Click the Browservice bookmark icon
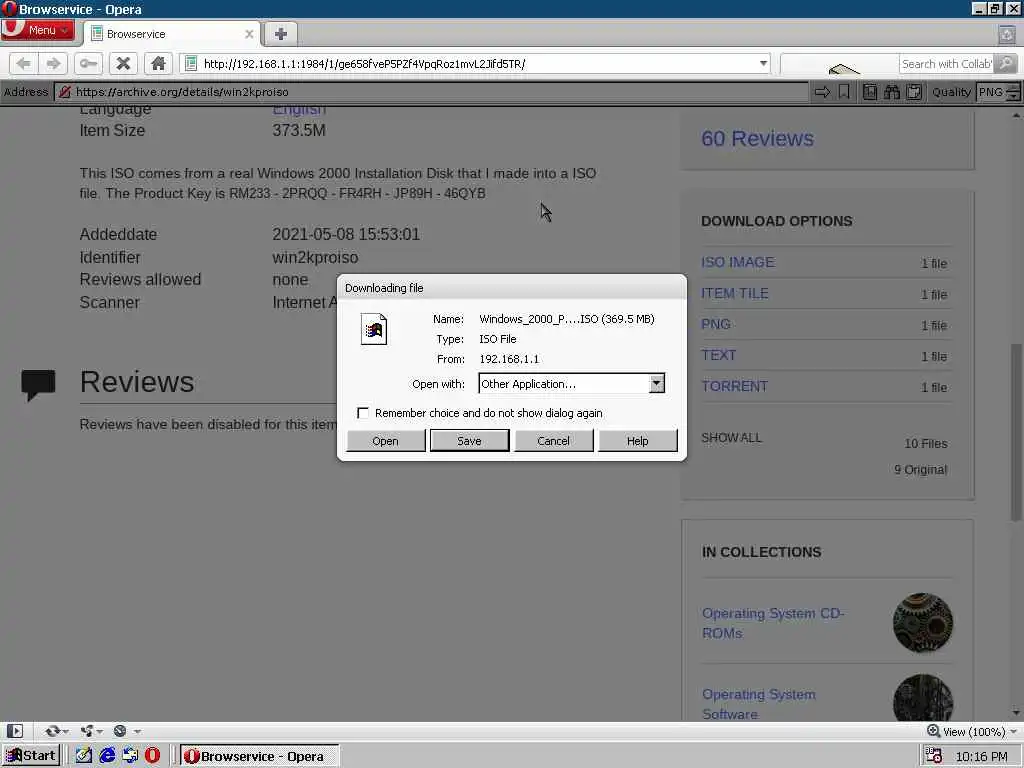The height and width of the screenshot is (768, 1024). (x=844, y=92)
